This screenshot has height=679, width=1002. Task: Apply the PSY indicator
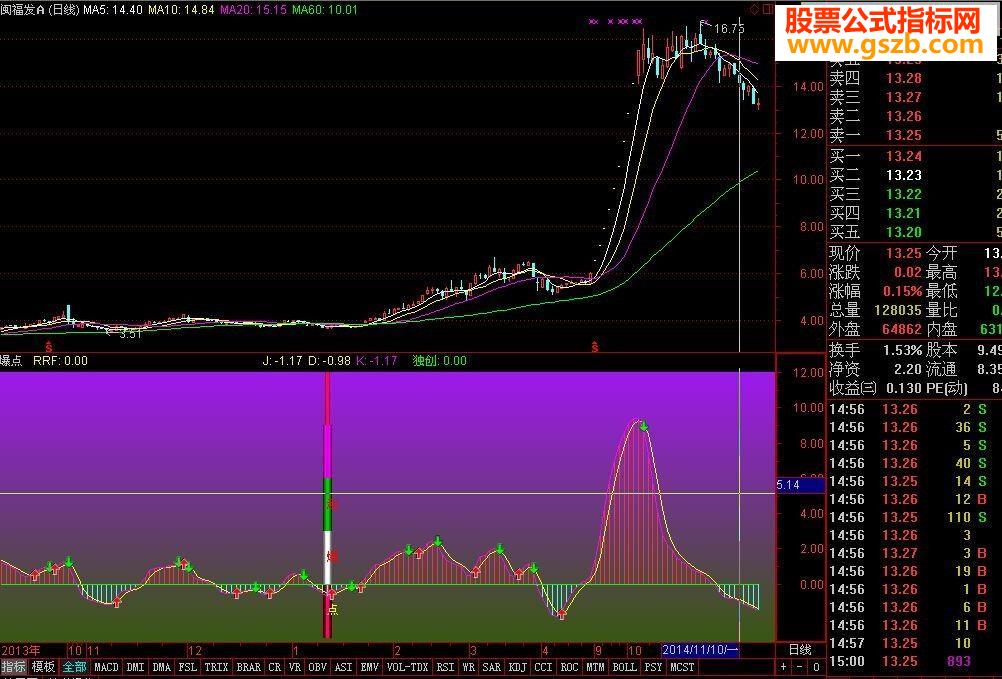[653, 667]
